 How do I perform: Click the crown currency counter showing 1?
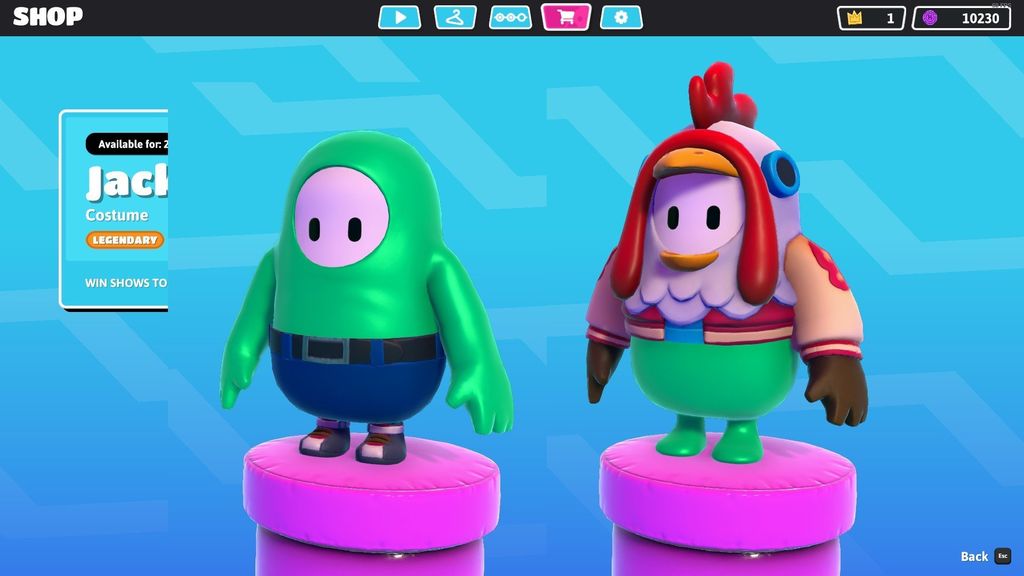tap(871, 18)
